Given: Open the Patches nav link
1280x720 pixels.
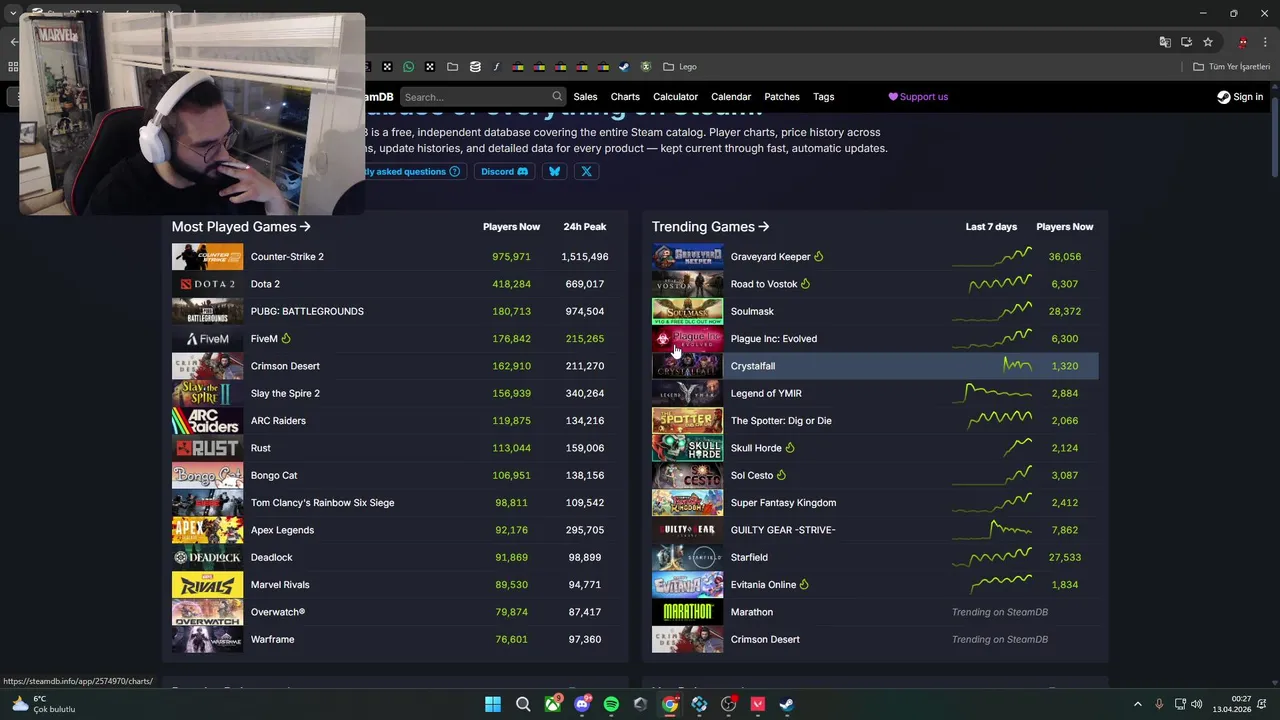Looking at the screenshot, I should tap(782, 97).
